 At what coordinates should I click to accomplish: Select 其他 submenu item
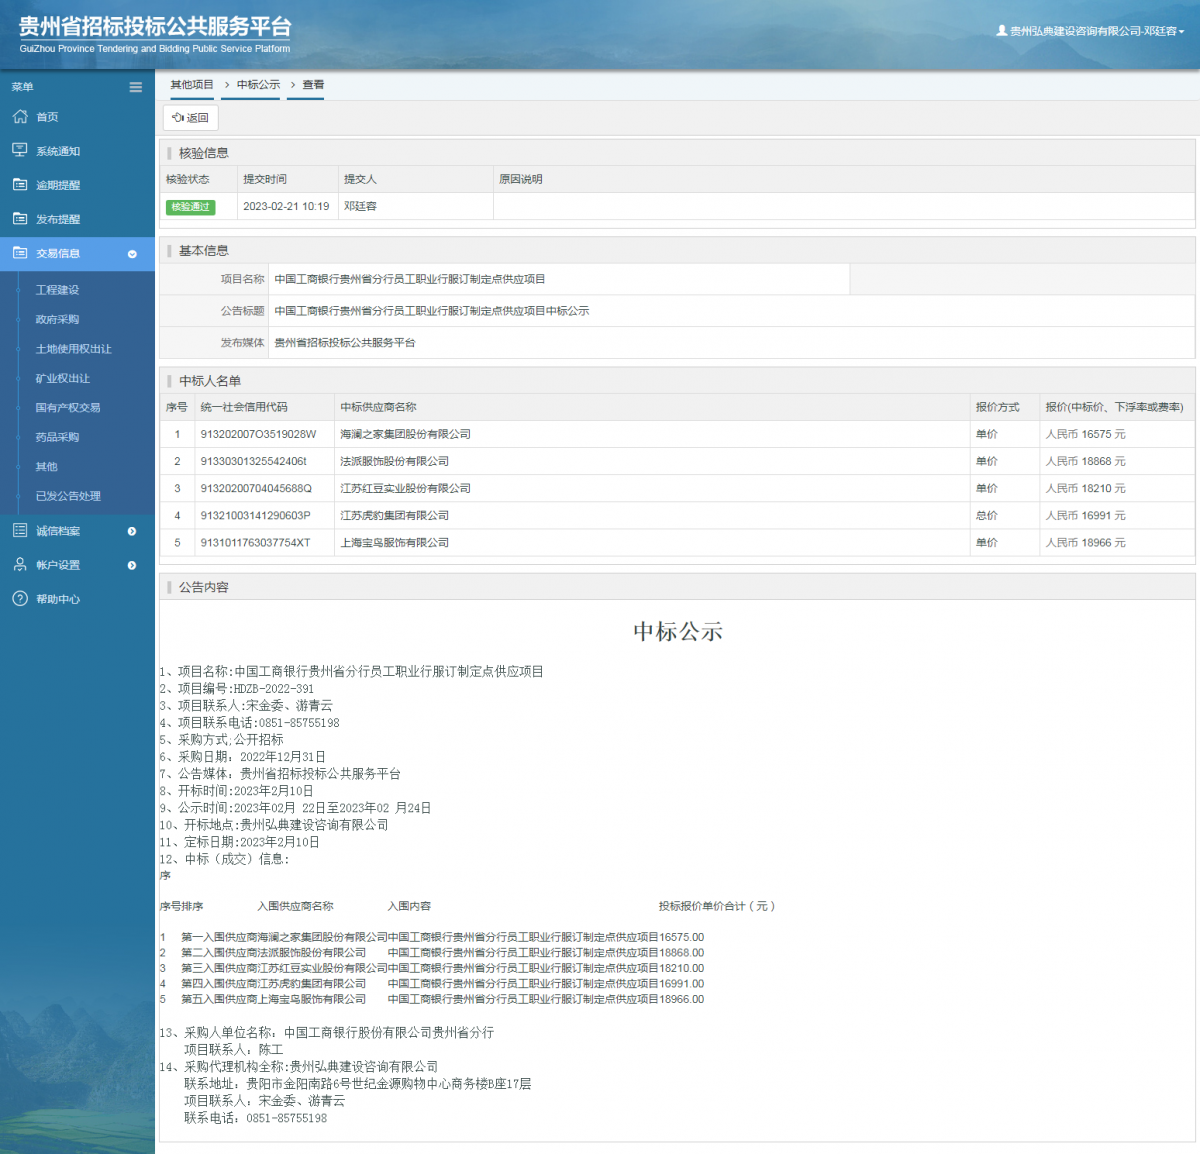(46, 467)
